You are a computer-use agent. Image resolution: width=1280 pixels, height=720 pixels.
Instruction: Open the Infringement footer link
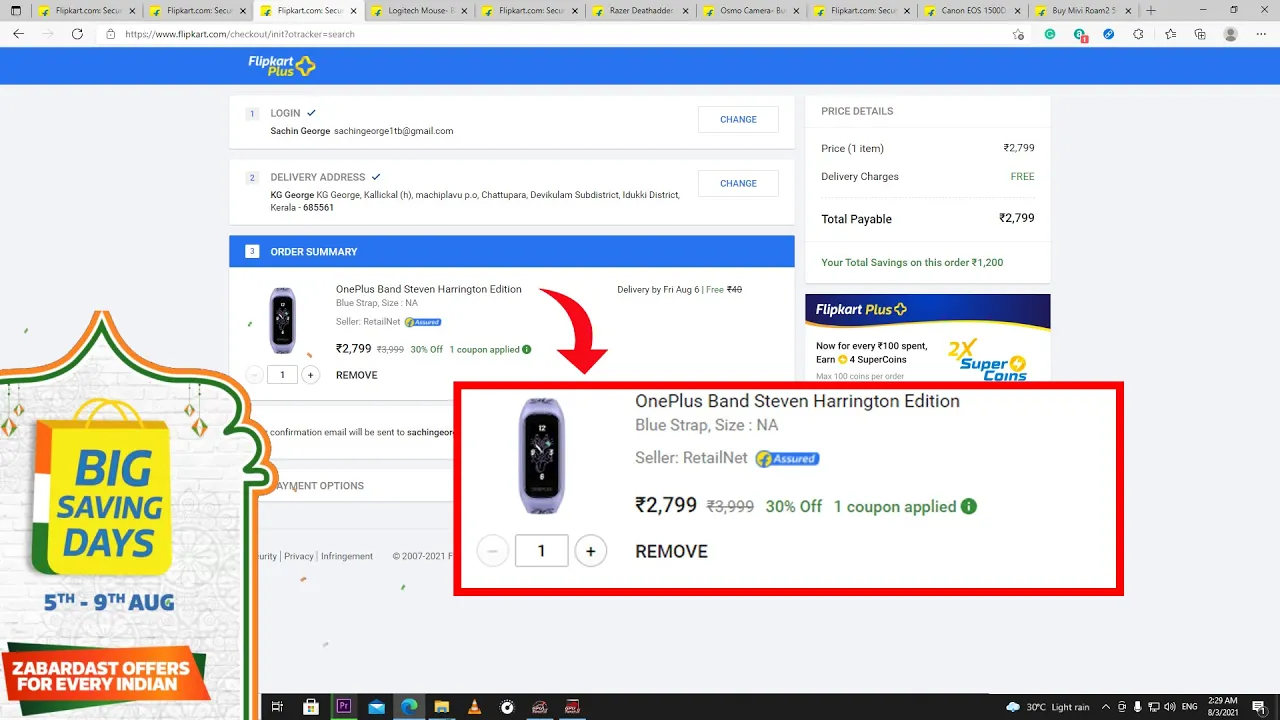(x=347, y=556)
